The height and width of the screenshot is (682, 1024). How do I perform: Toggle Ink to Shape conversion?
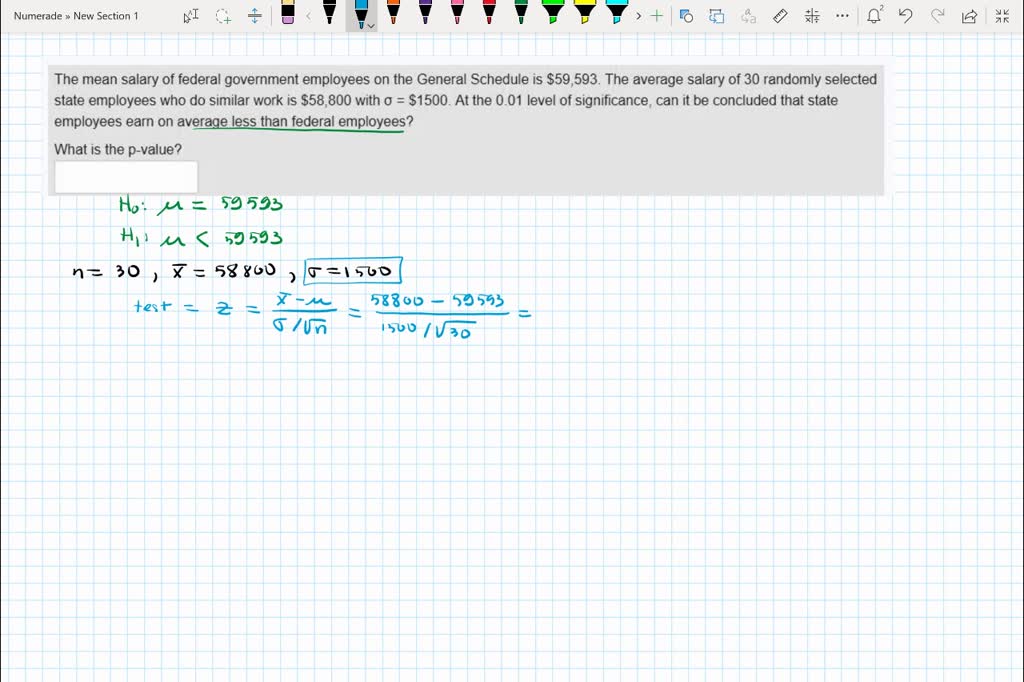click(716, 16)
